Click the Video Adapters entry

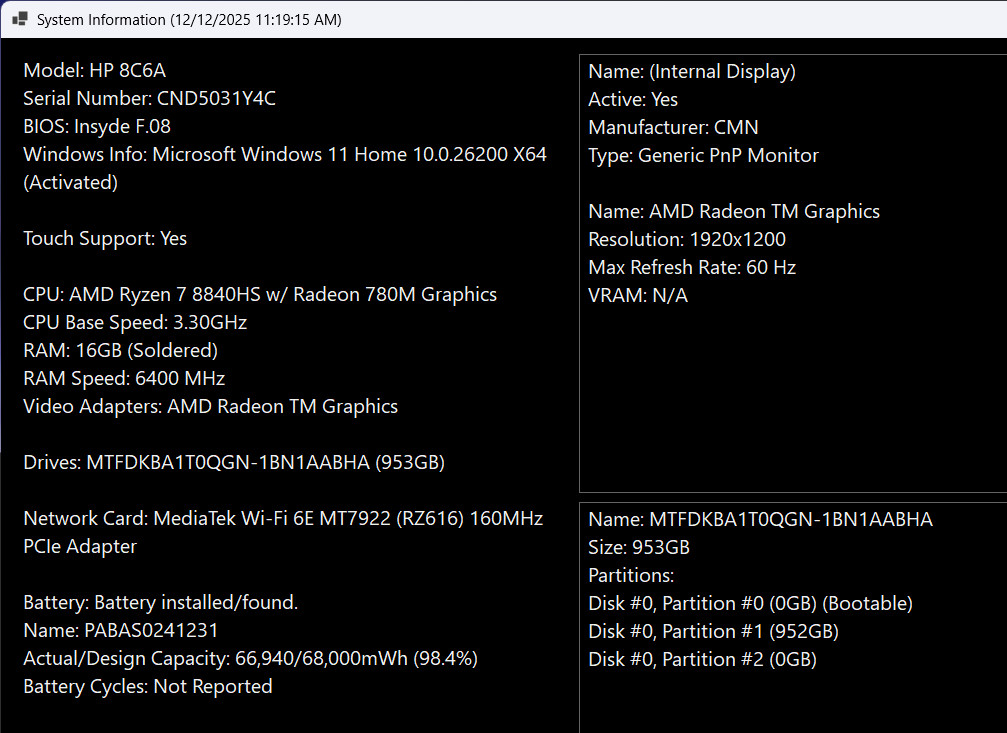point(211,407)
